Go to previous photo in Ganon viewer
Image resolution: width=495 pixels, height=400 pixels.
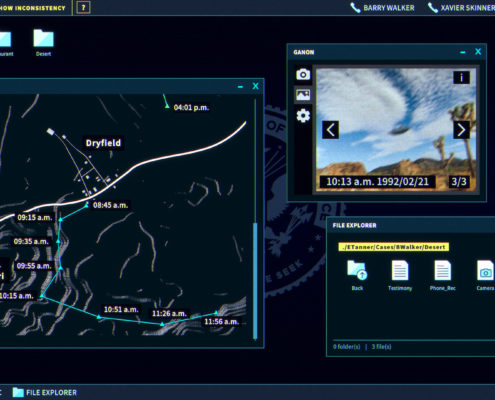330,130
